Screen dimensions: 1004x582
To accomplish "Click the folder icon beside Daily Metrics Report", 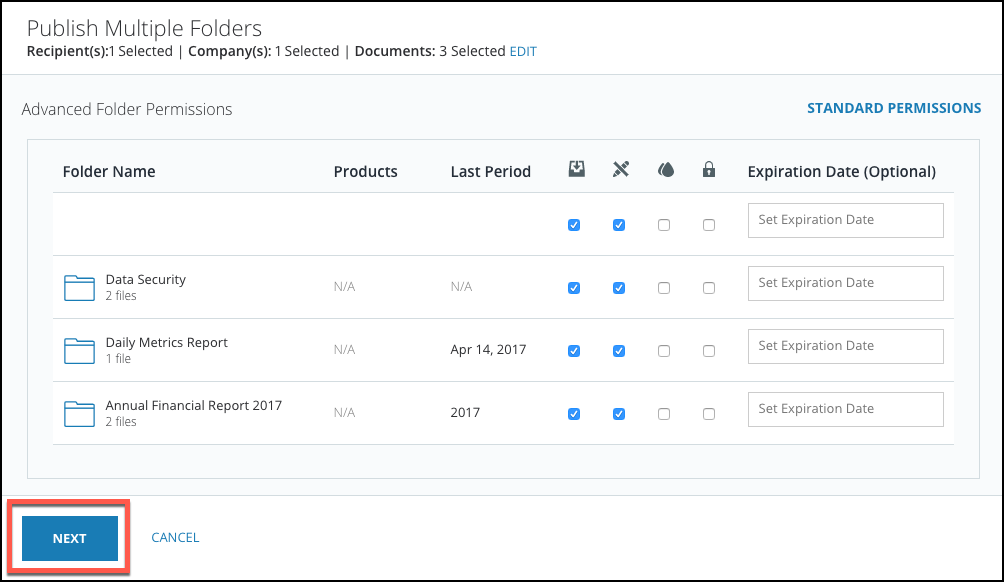I will coord(79,350).
